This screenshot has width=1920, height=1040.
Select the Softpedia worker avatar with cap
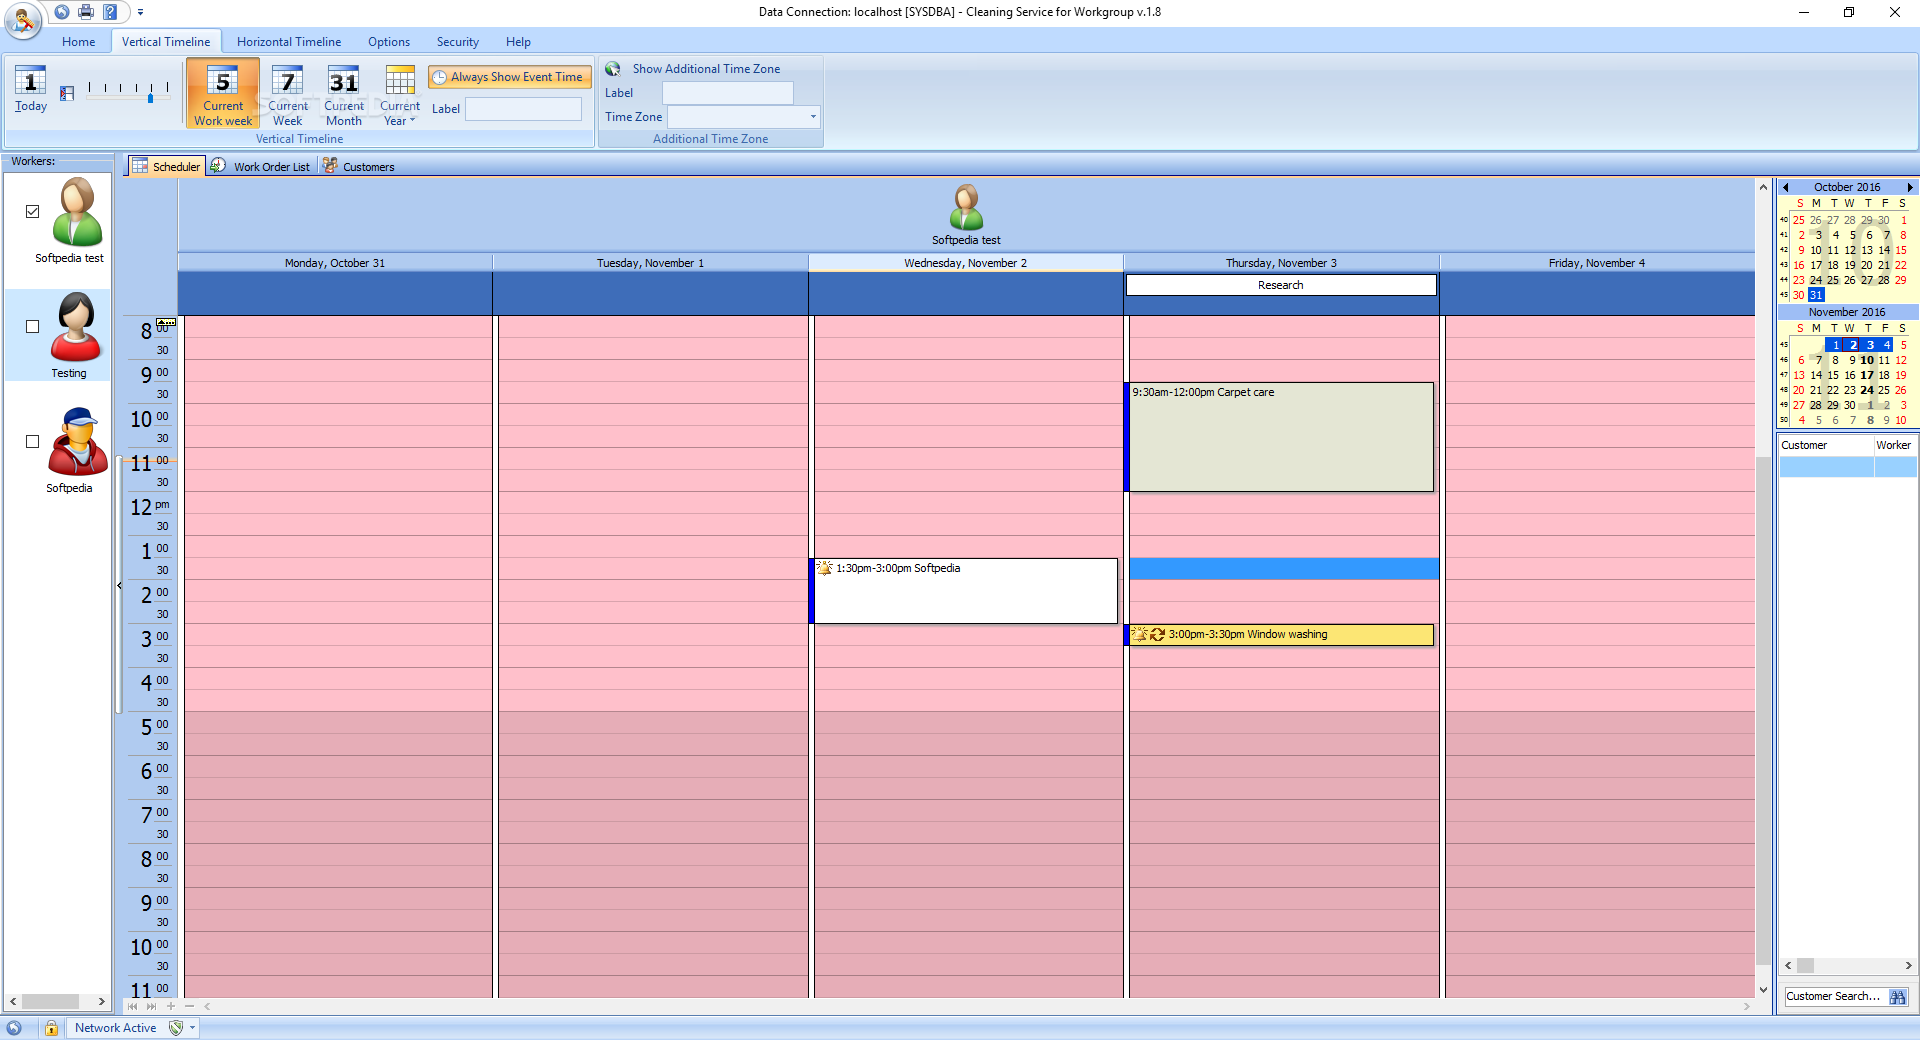point(77,442)
